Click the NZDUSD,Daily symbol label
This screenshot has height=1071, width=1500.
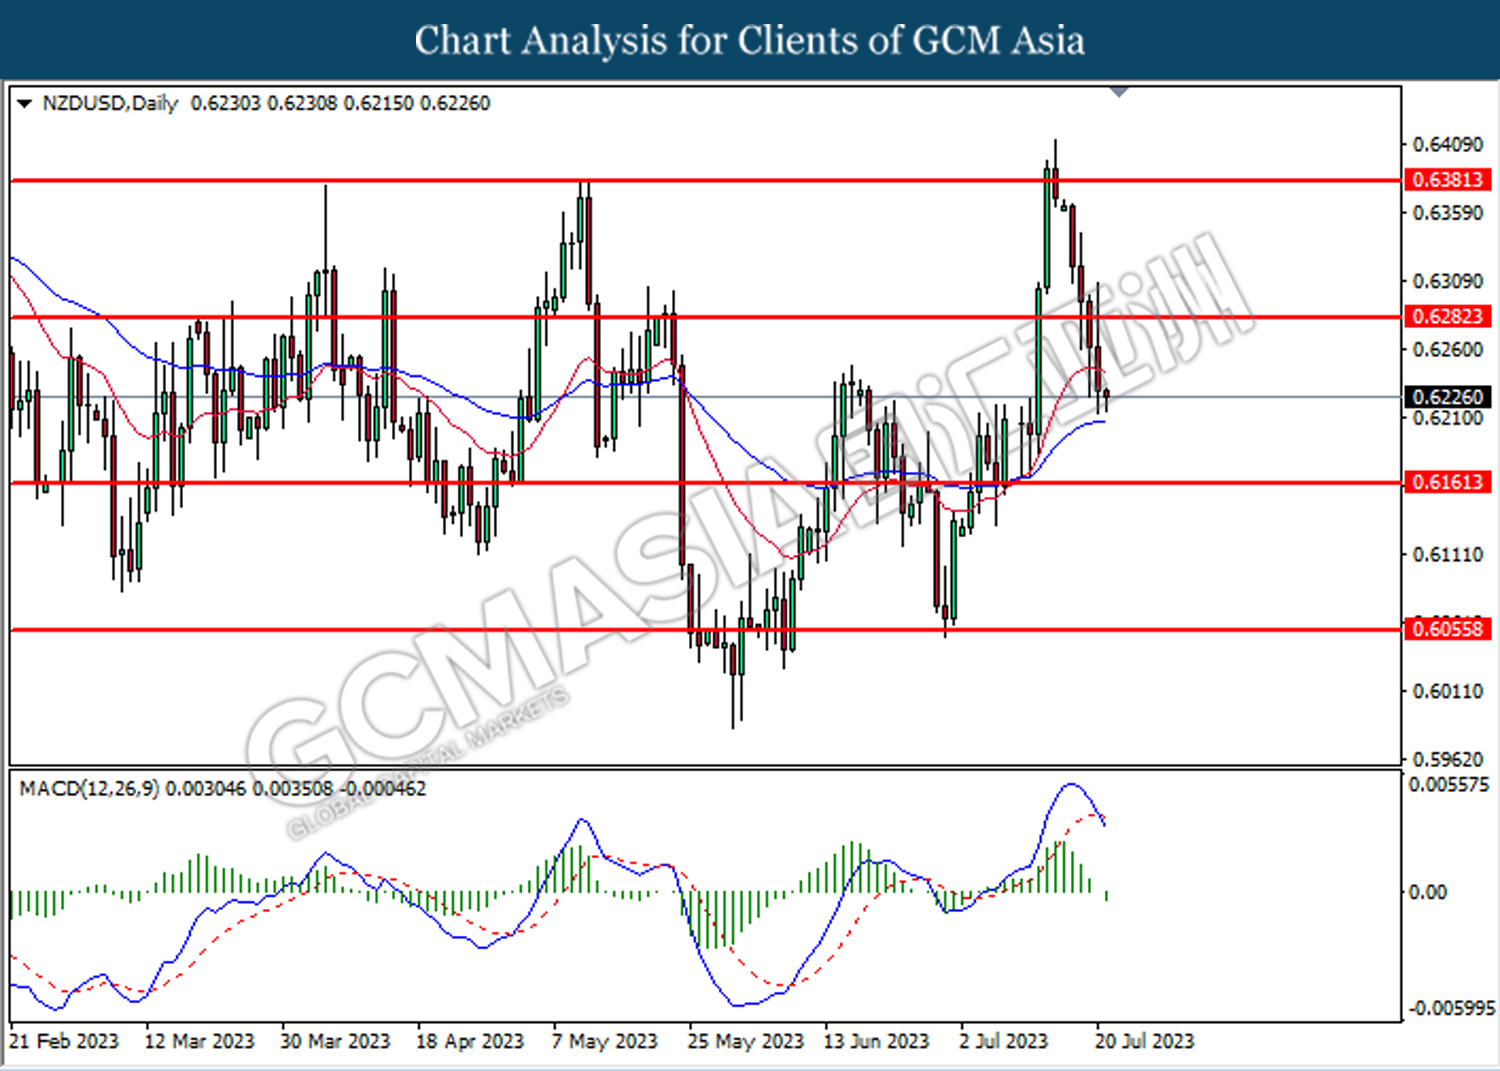(110, 103)
